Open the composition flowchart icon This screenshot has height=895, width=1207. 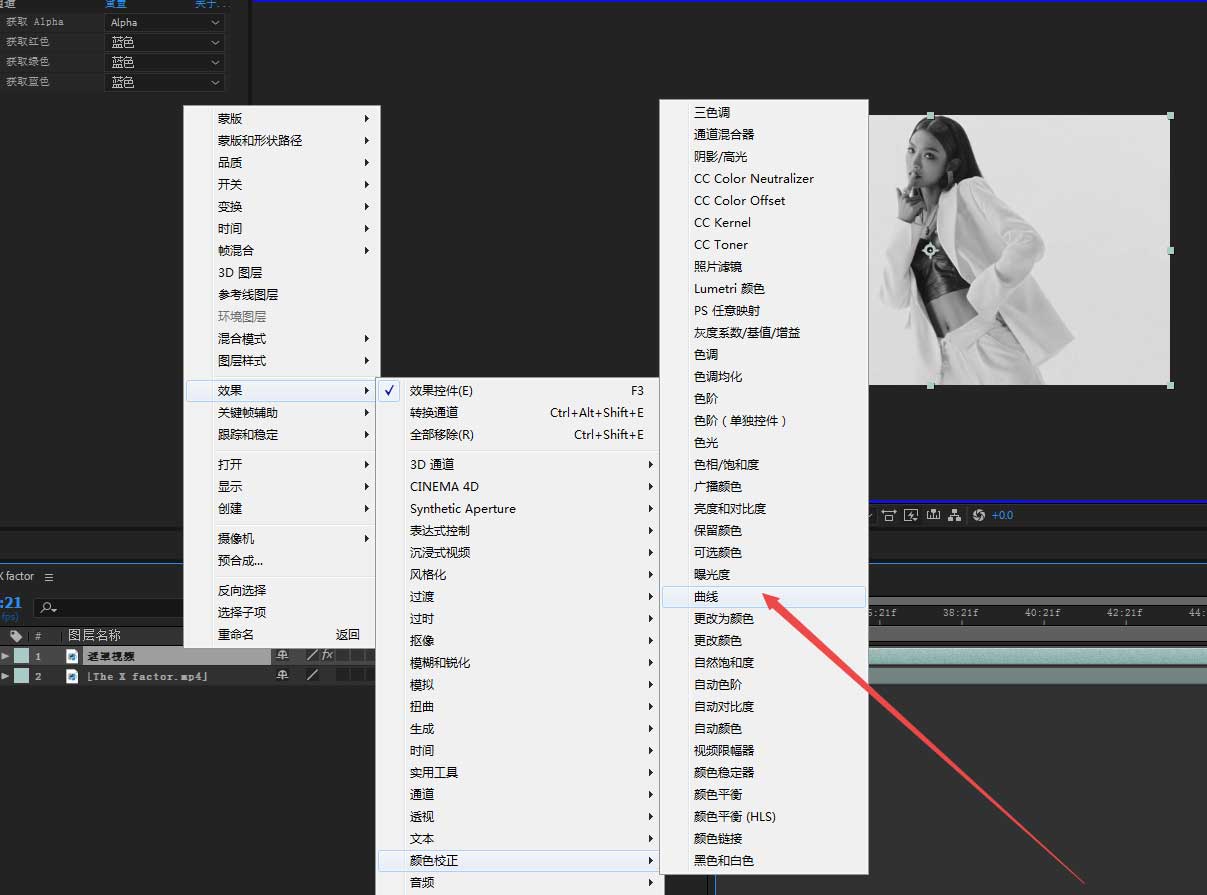pos(954,515)
